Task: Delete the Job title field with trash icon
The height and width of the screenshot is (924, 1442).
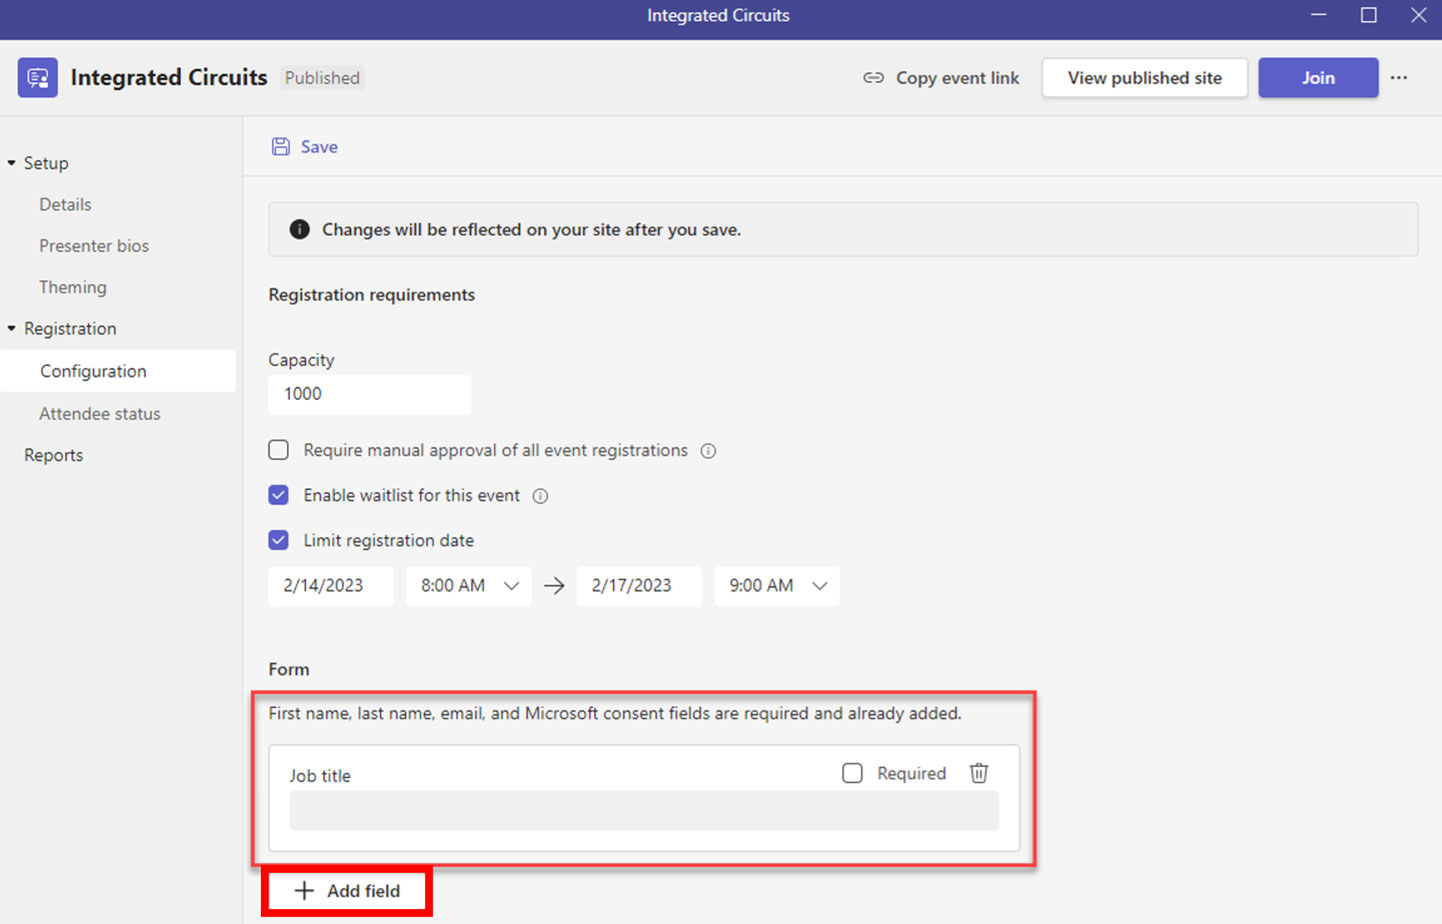Action: (979, 773)
